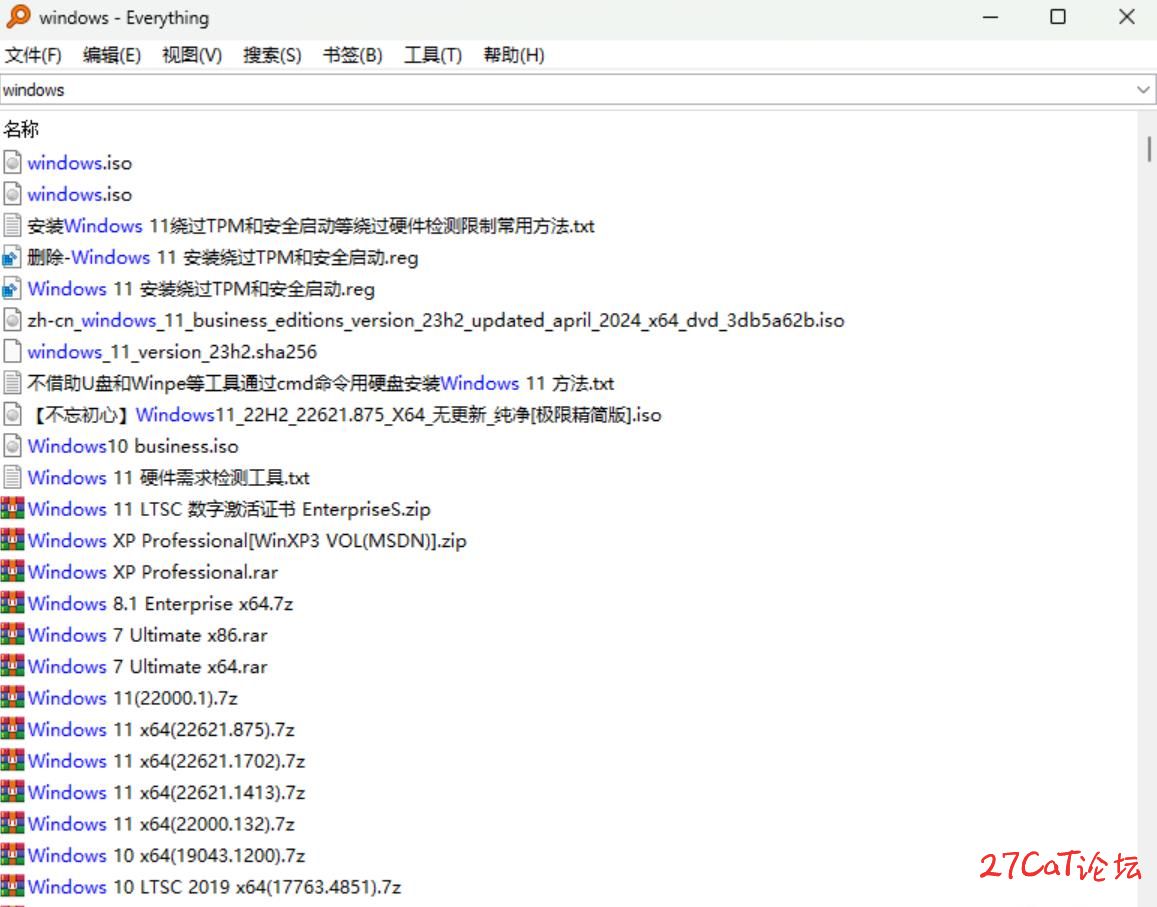Open the 帮助(H) menu
Image resolution: width=1157 pixels, height=907 pixels.
(514, 55)
